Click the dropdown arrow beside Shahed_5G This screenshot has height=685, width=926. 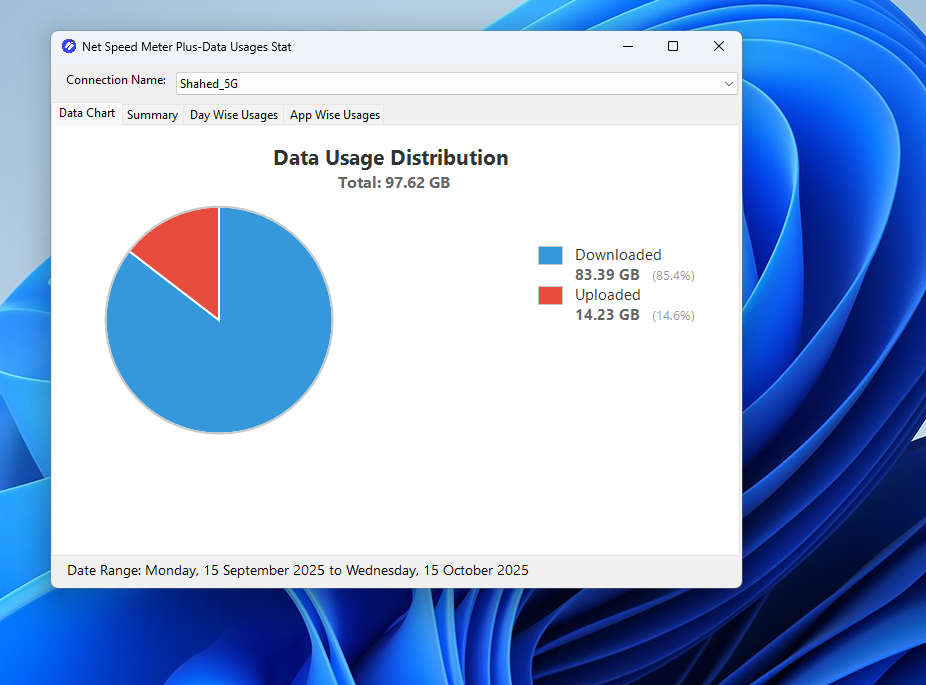pyautogui.click(x=729, y=83)
